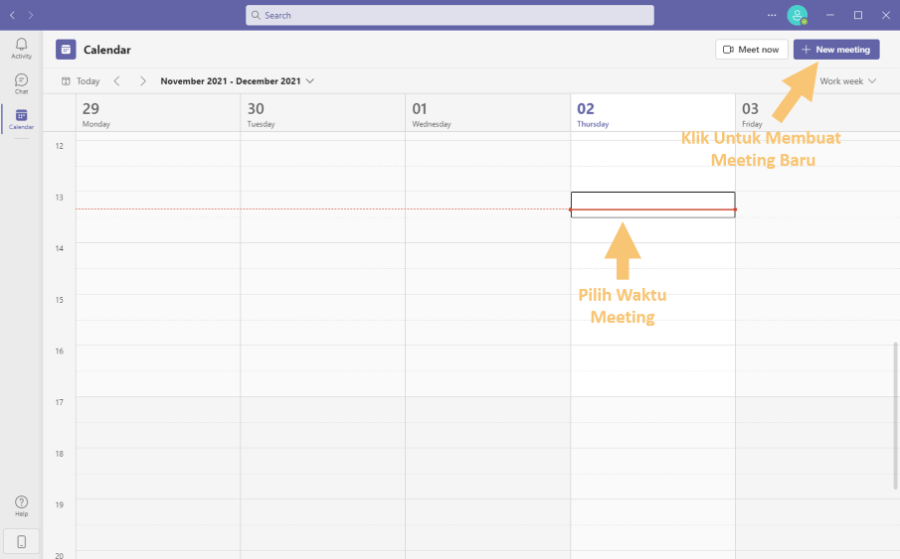Screen dimensions: 900x559
Task: Click the mobile app download icon
Action: [x=21, y=541]
